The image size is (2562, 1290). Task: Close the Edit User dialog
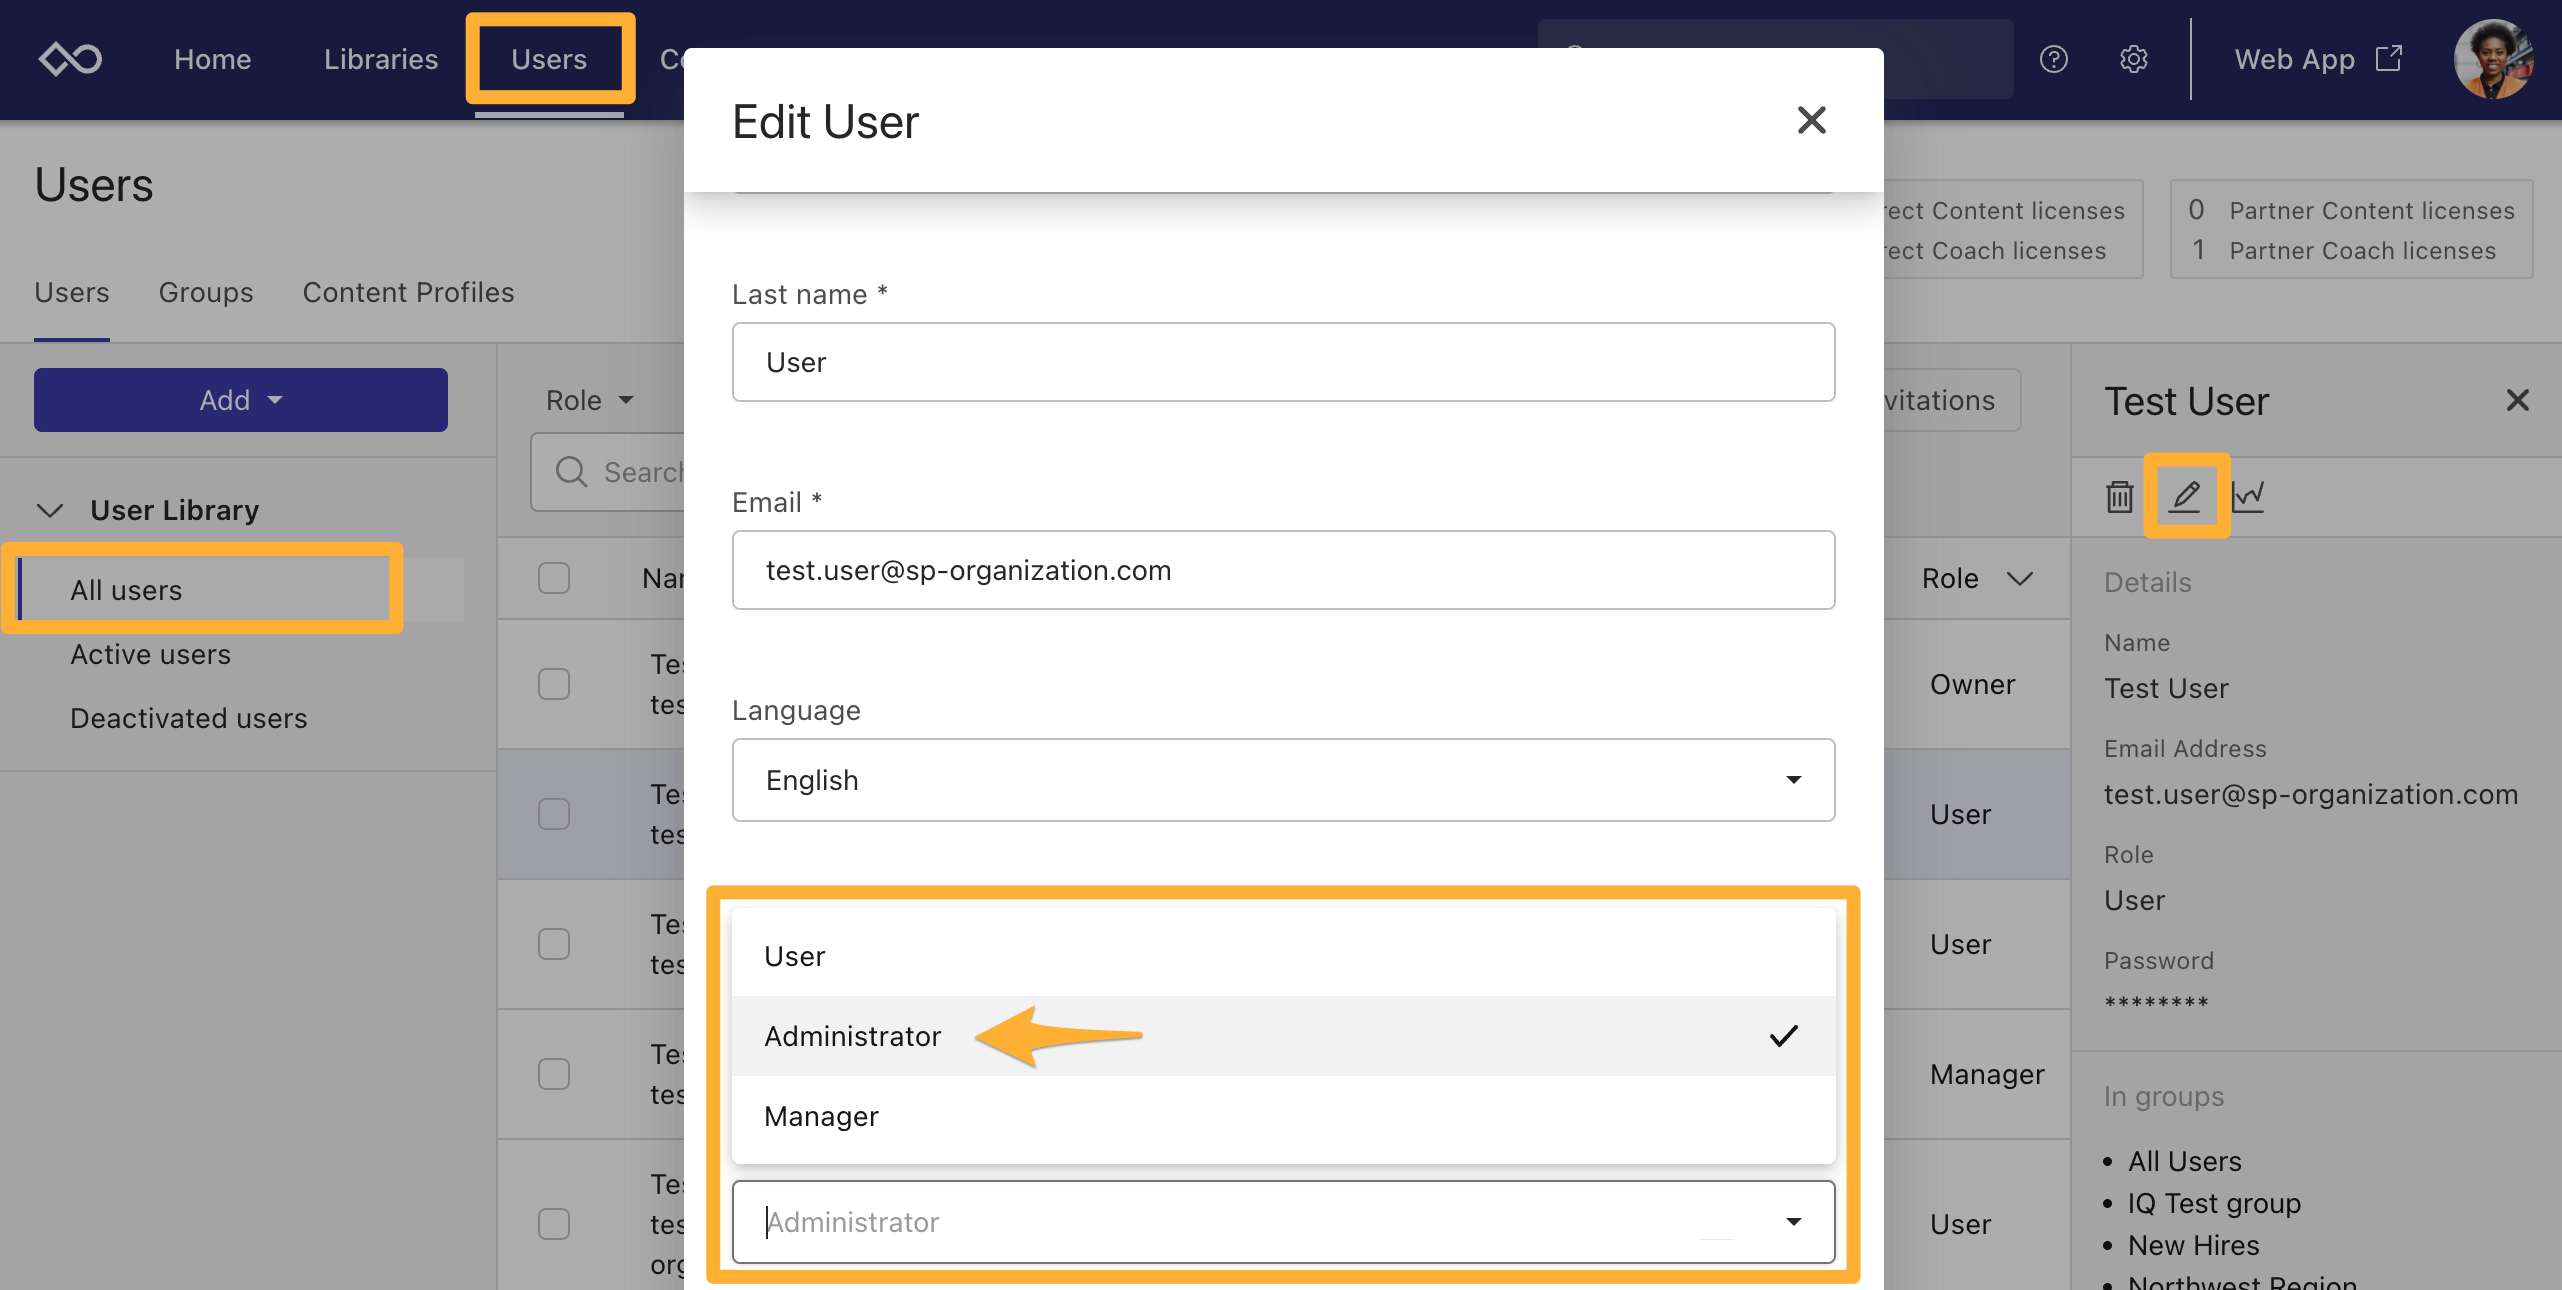1811,121
